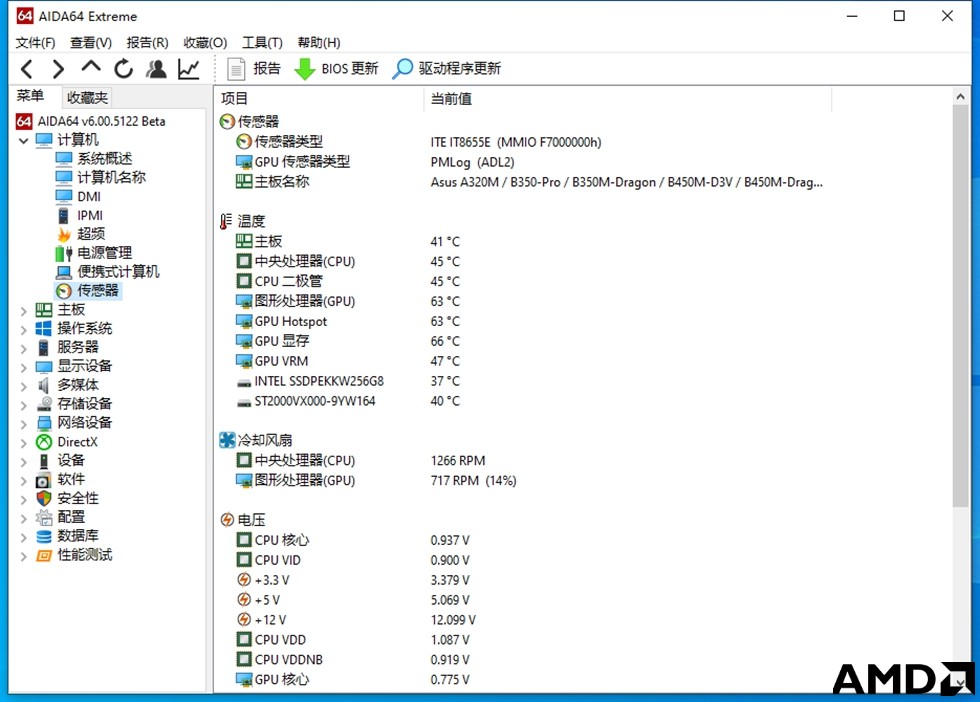This screenshot has width=980, height=702.
Task: Go back with the left arrow toolbar icon
Action: (26, 69)
